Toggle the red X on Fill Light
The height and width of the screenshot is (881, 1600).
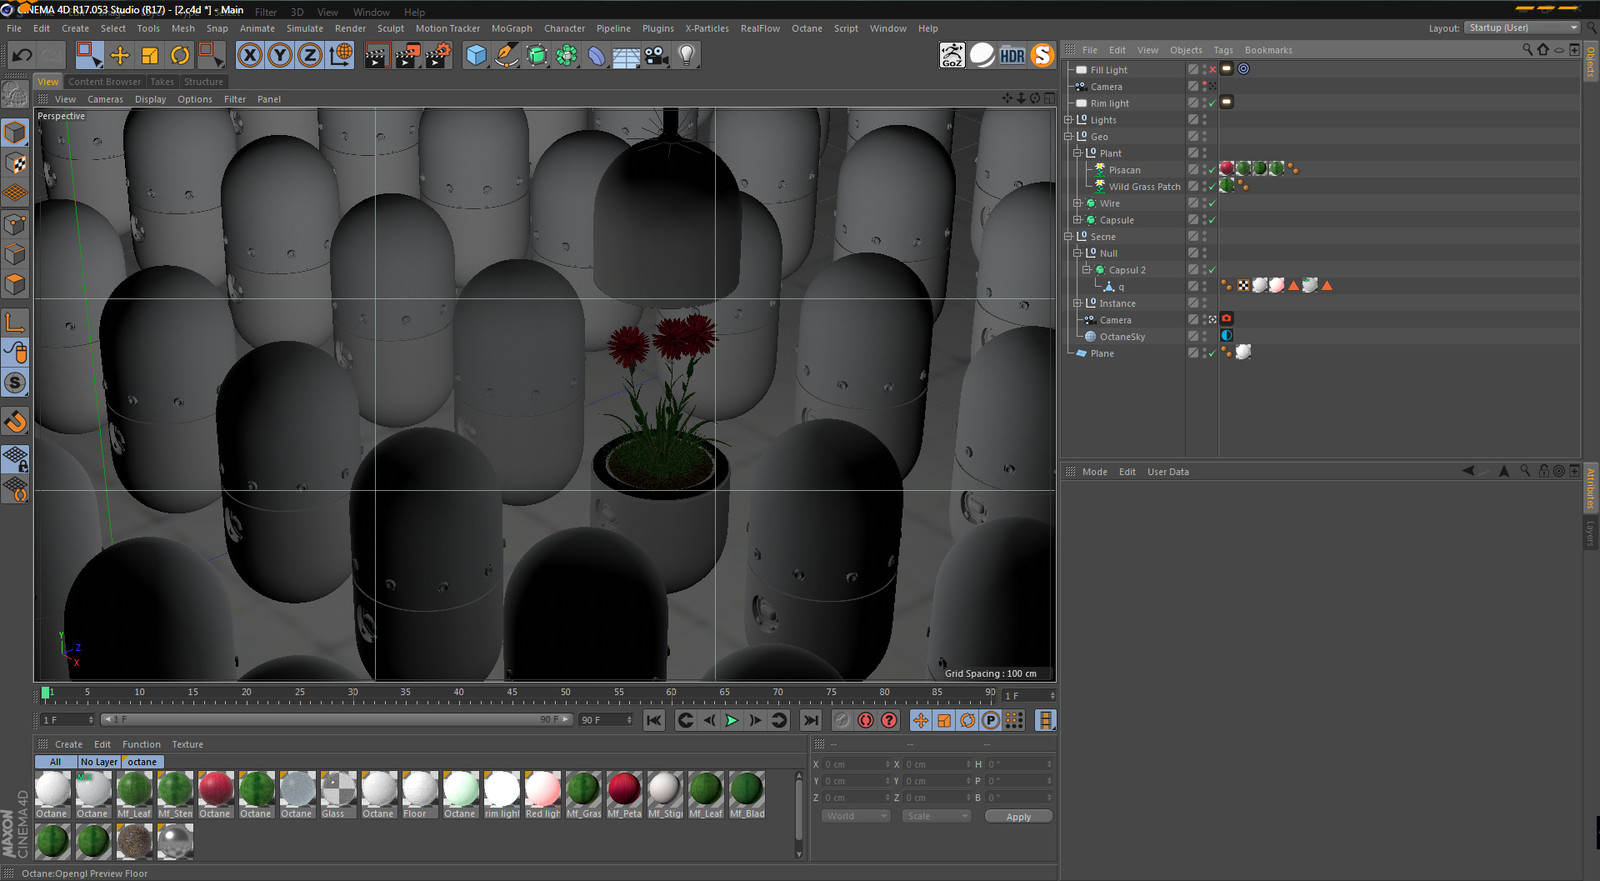tap(1212, 70)
